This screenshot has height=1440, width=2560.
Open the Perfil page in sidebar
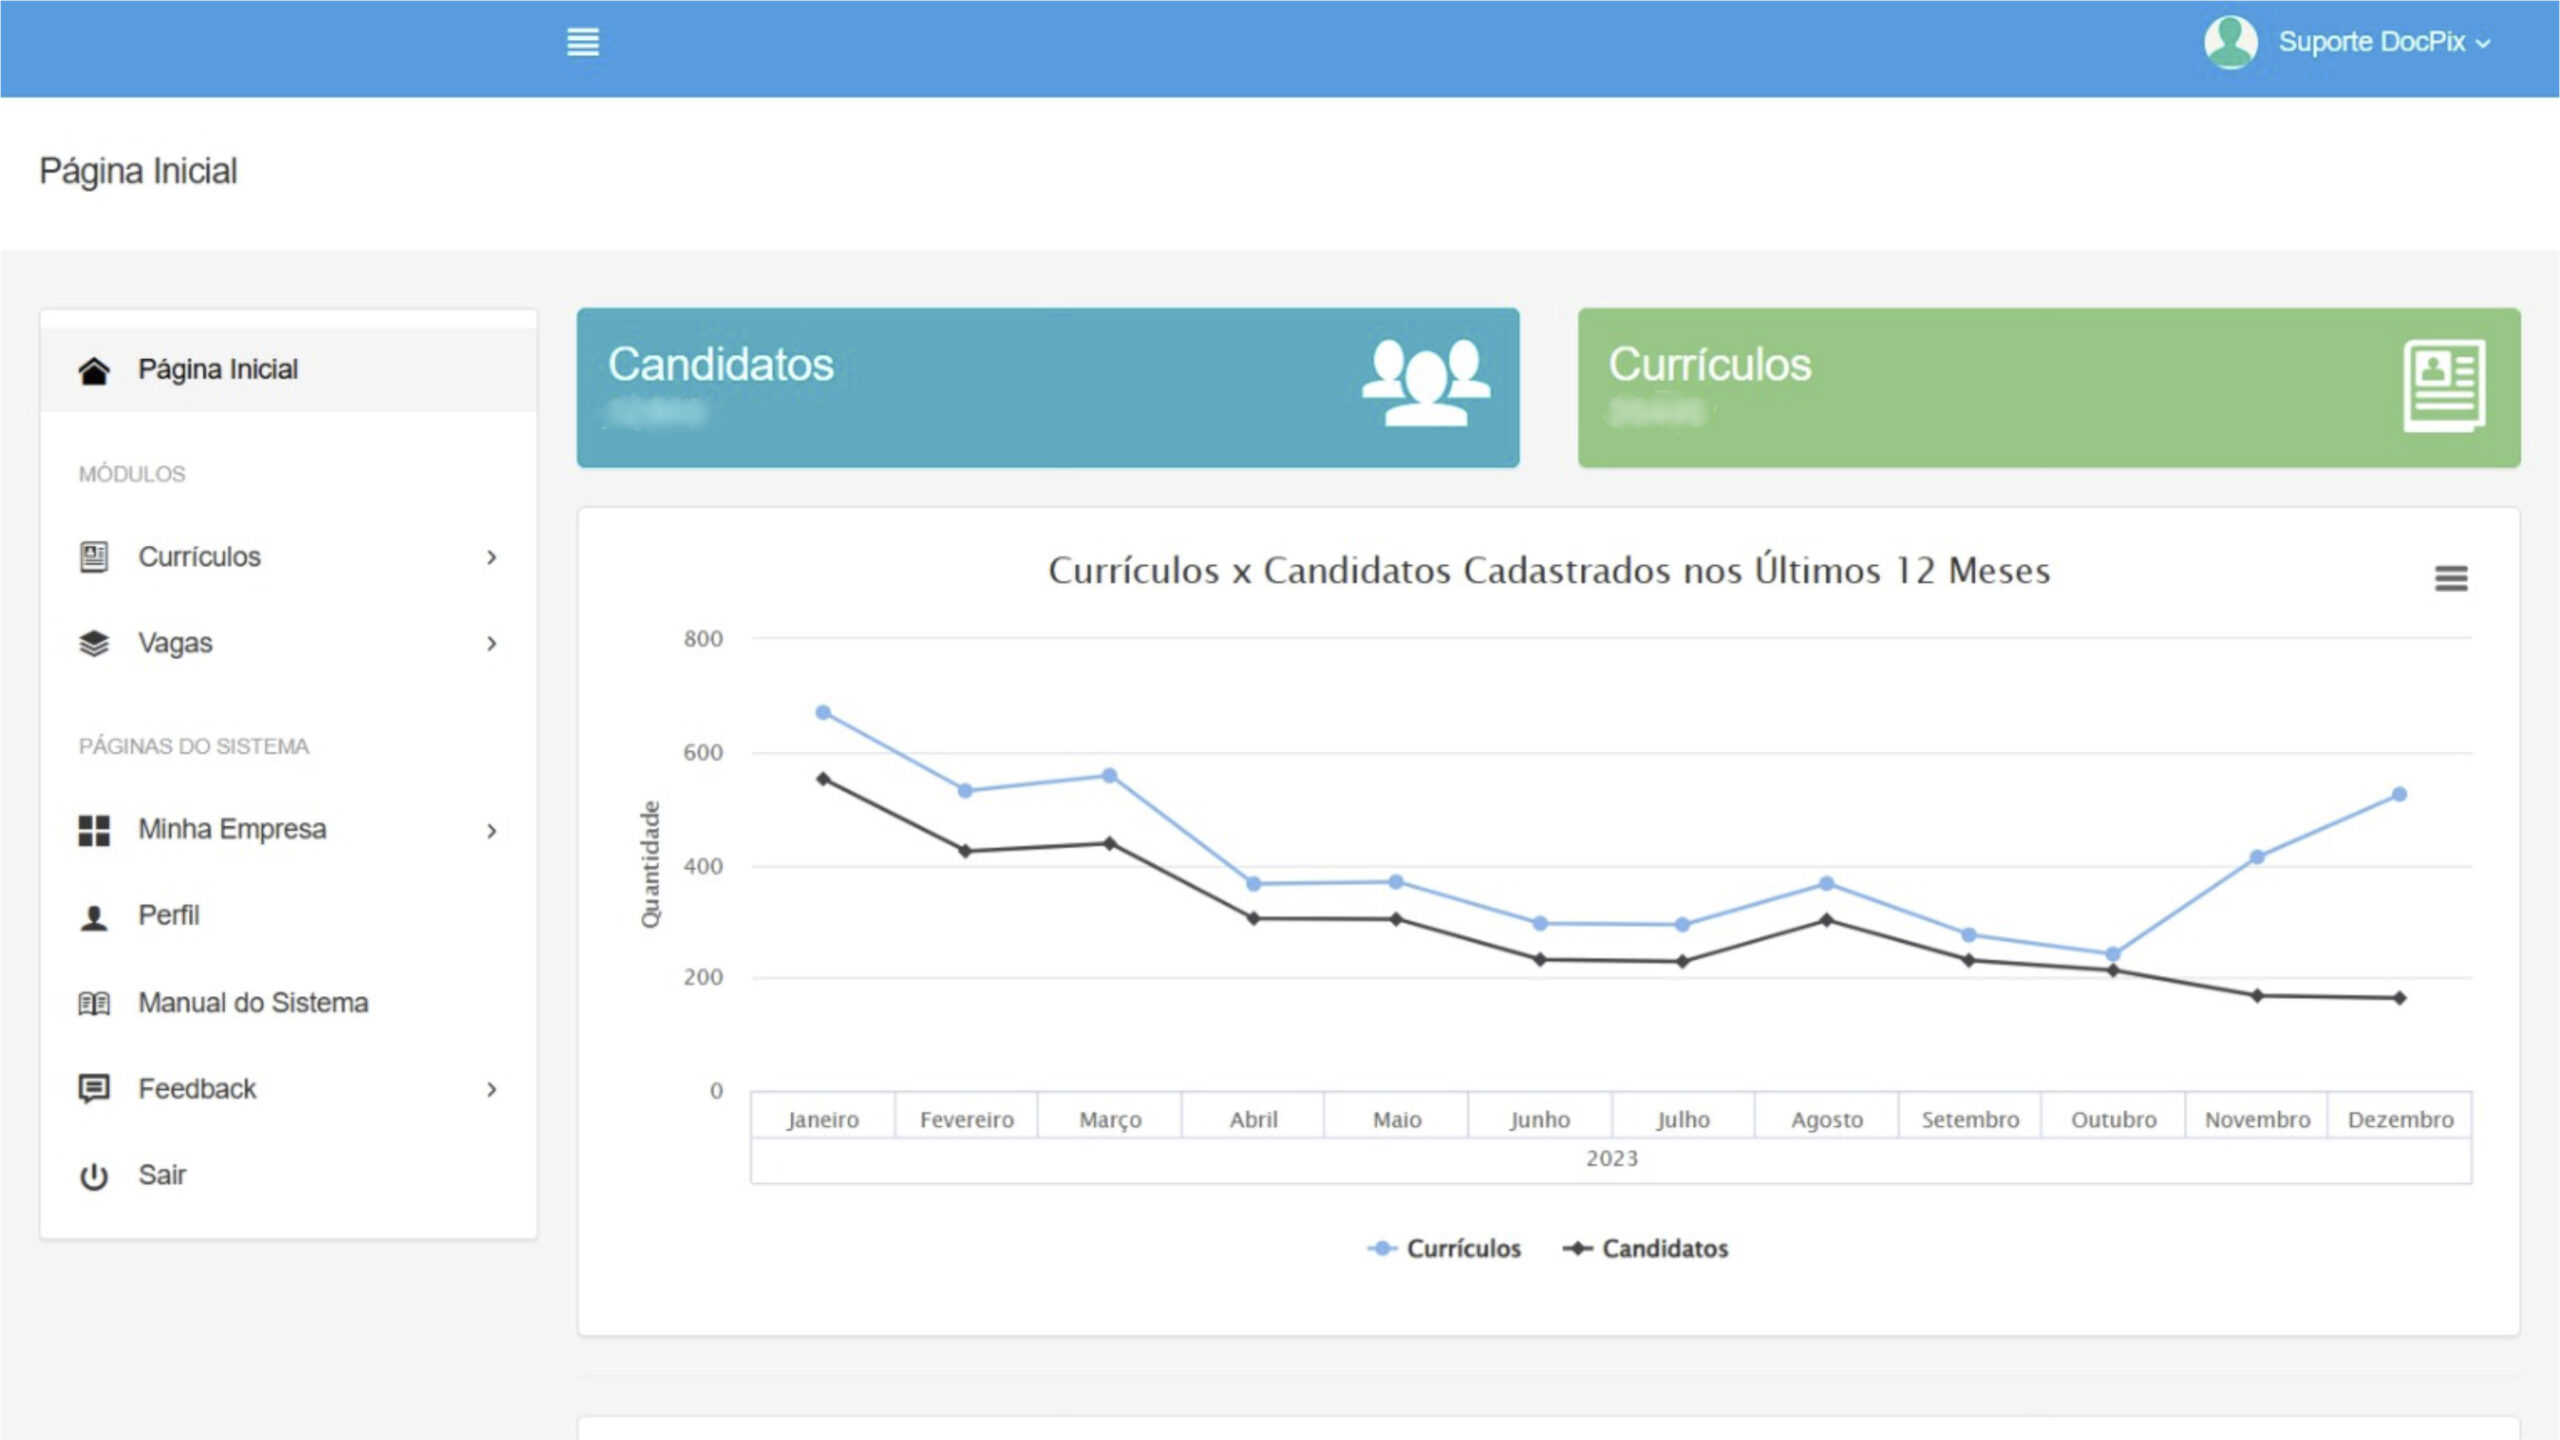[x=169, y=915]
